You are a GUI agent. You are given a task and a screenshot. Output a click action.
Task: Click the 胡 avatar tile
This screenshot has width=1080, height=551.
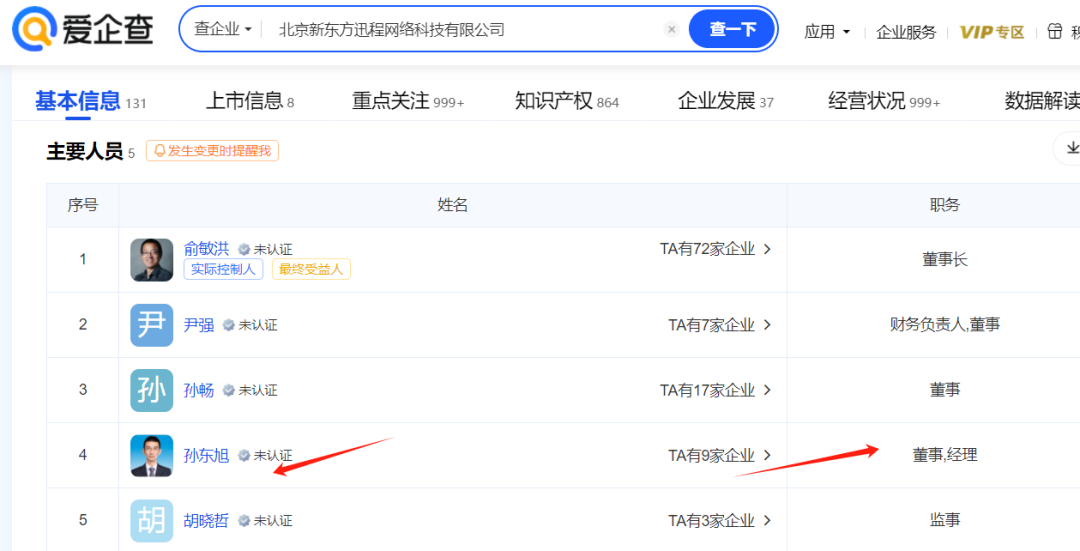pos(152,521)
